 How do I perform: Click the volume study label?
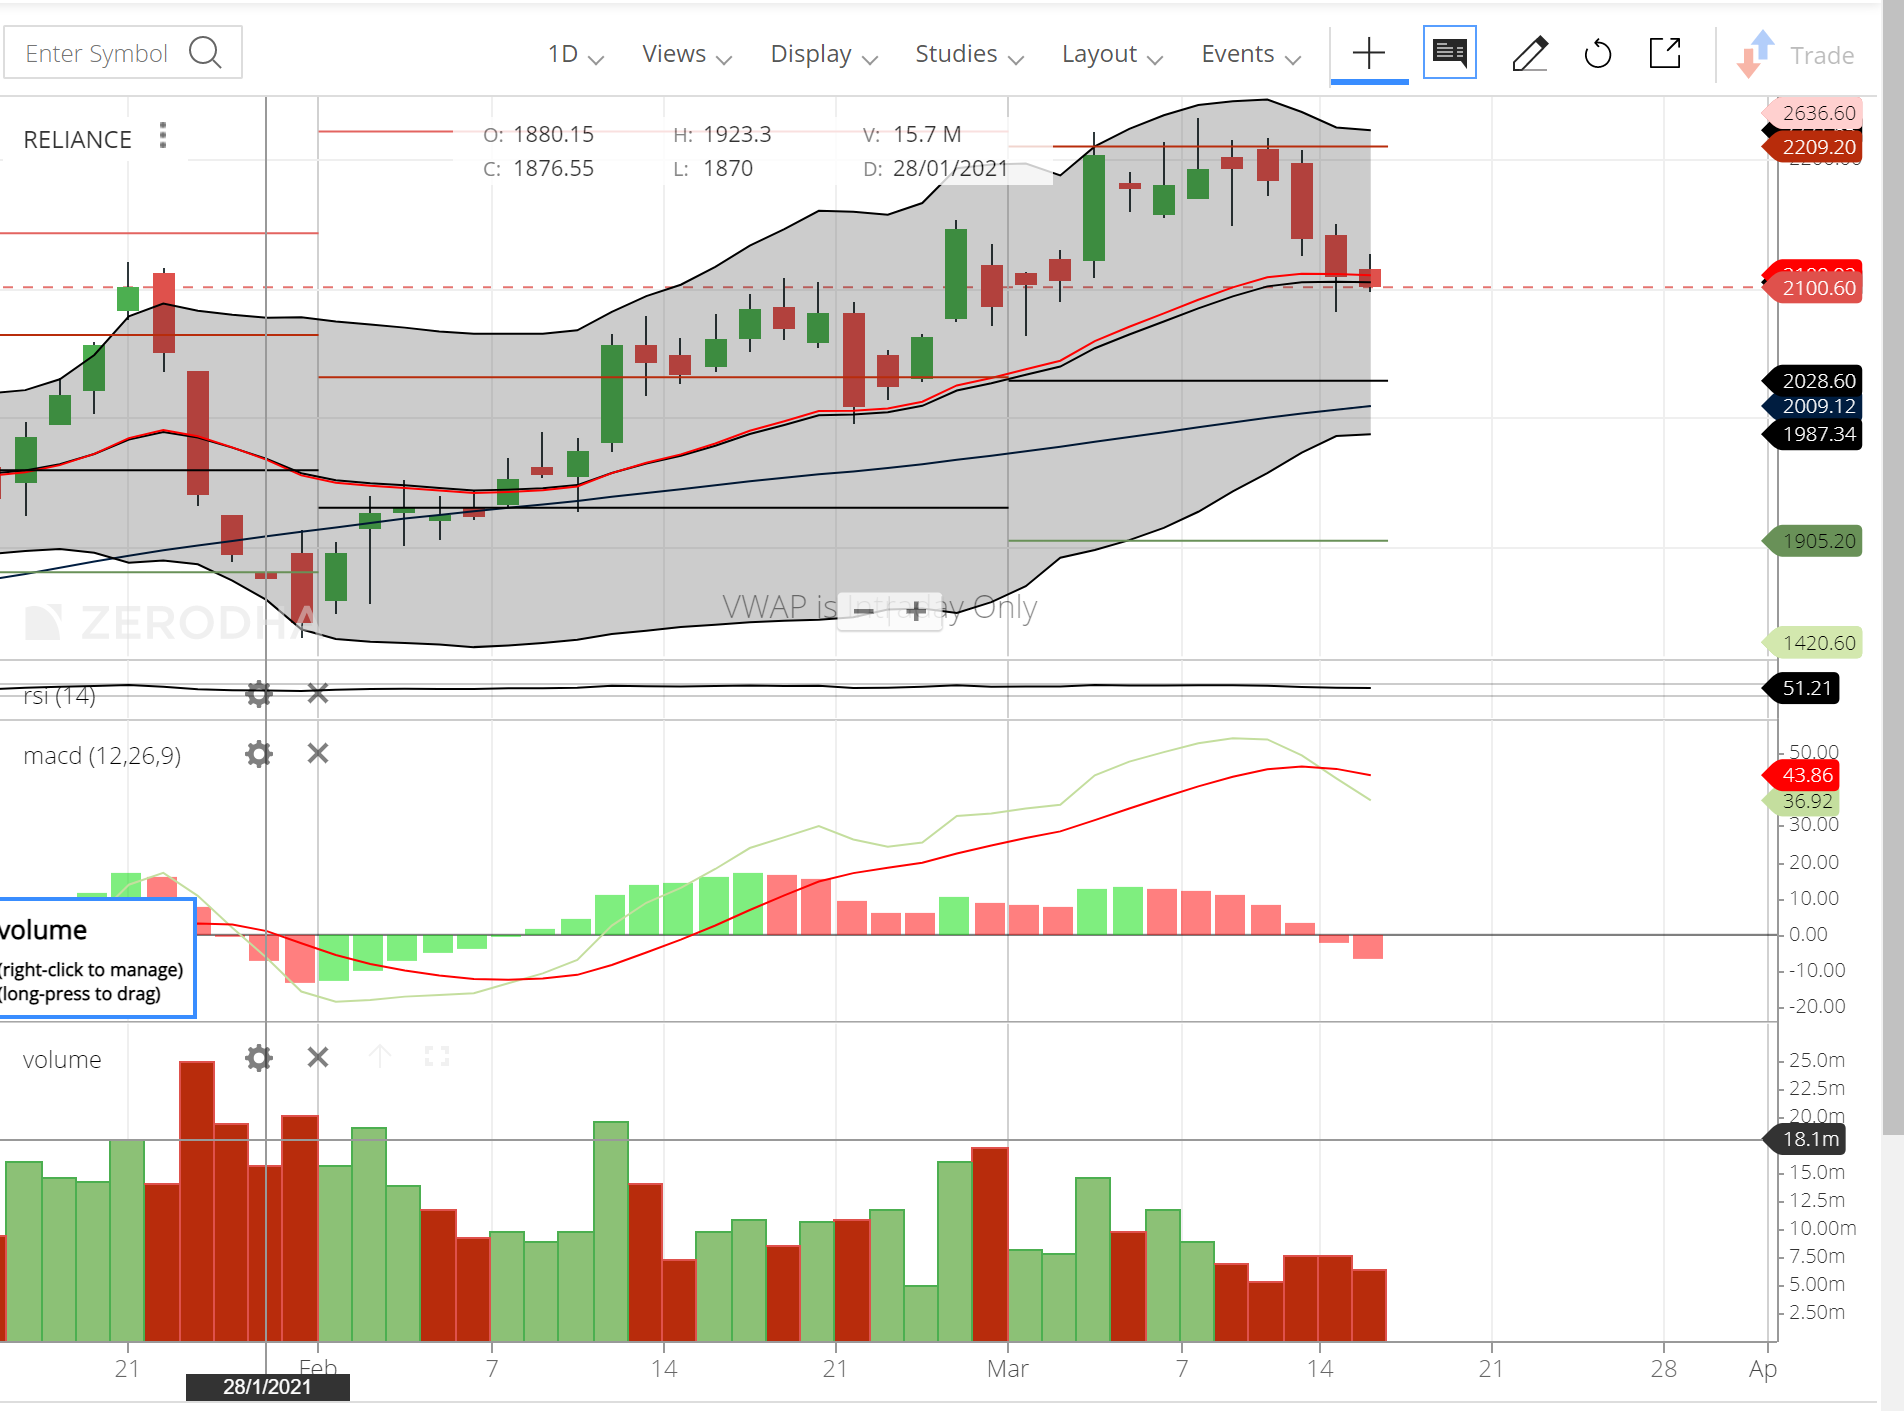62,1060
